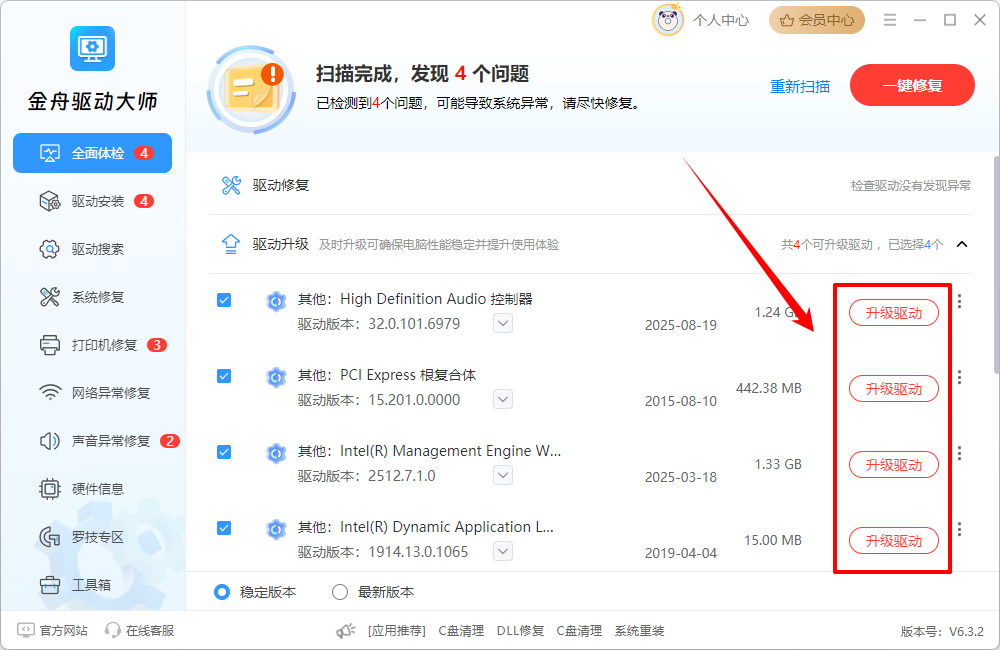Click Intel Dynamic Application gear icon
The image size is (1000, 650).
pos(276,529)
